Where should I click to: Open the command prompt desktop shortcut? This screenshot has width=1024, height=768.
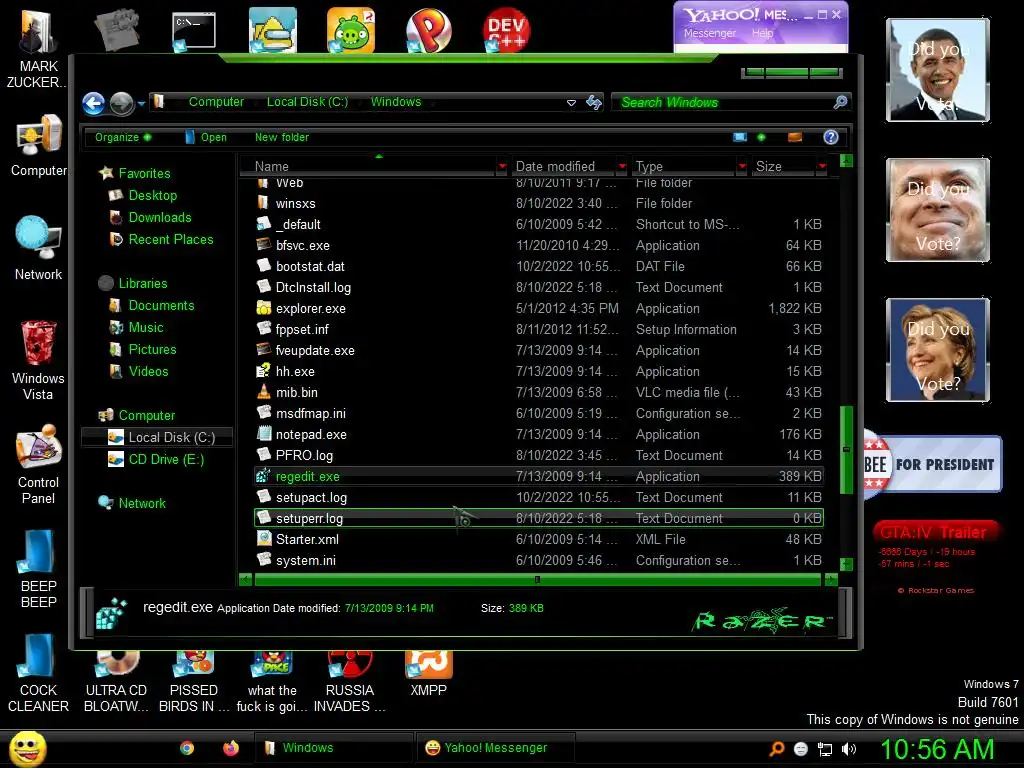(x=194, y=30)
